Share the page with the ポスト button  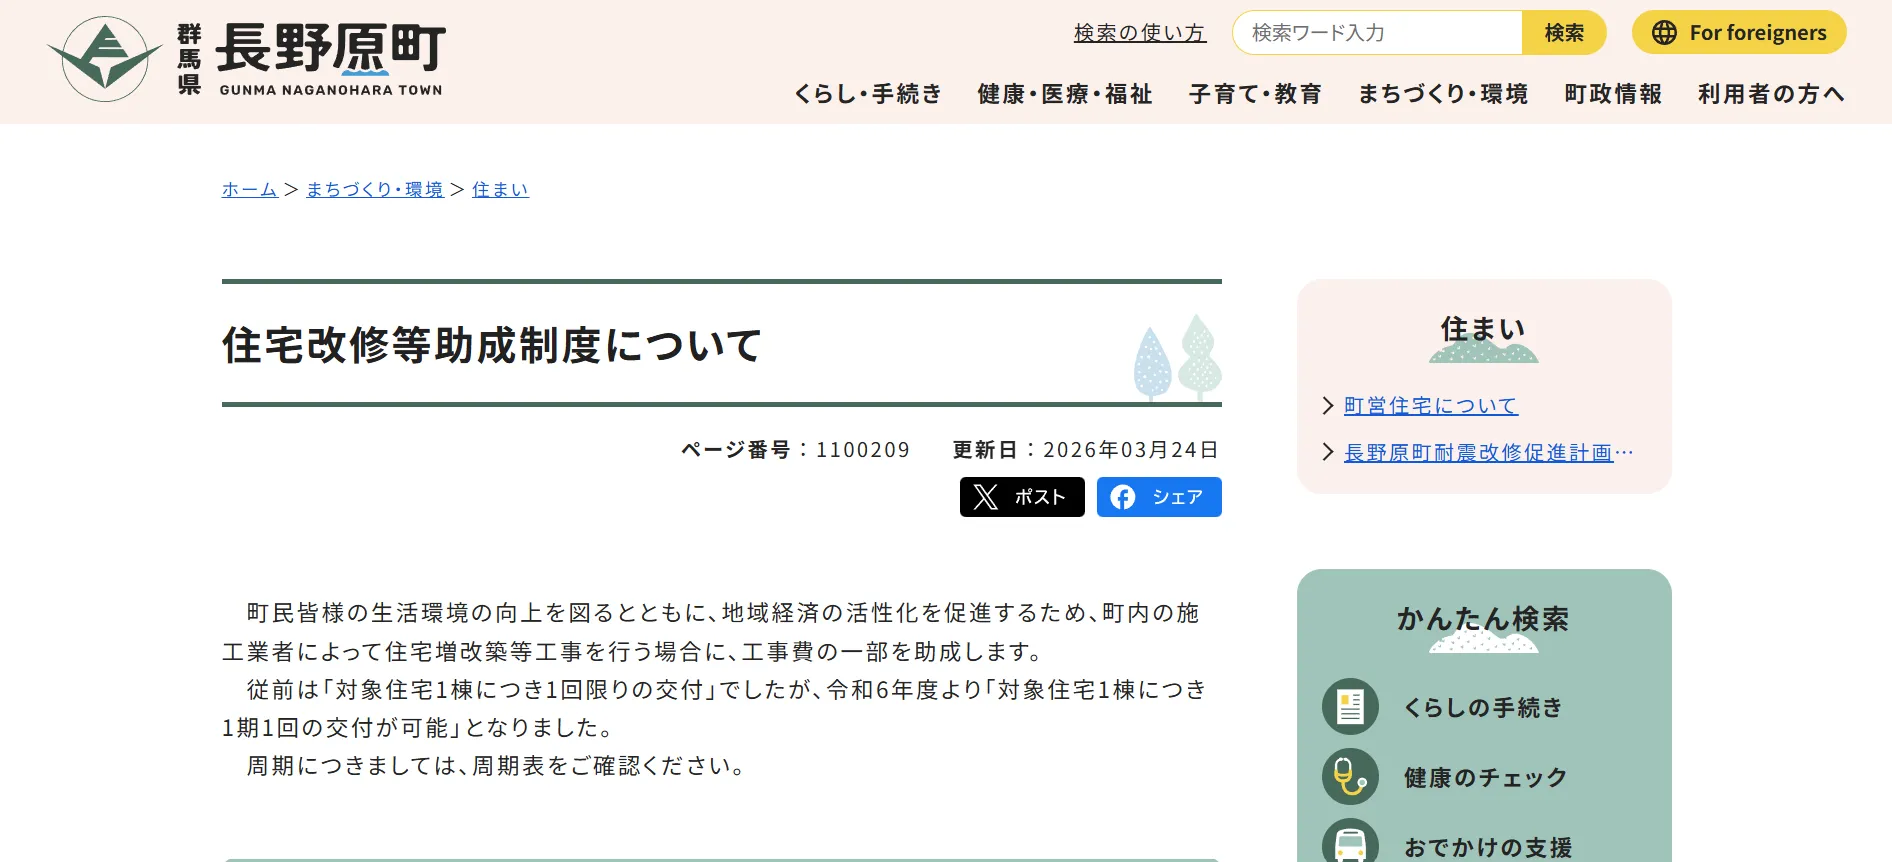(x=1022, y=497)
